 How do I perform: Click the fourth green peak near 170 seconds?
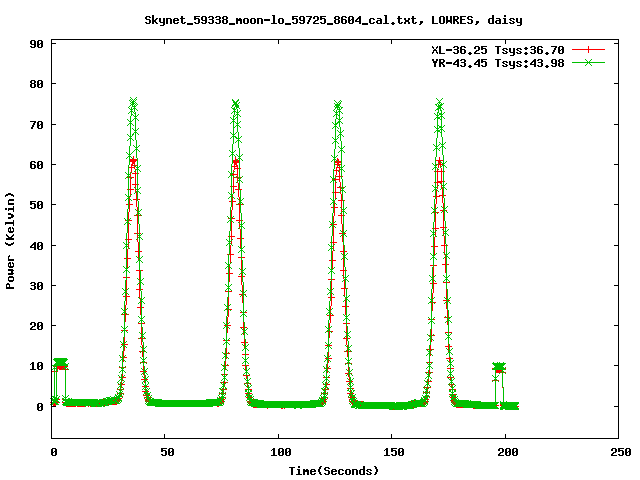tap(439, 102)
